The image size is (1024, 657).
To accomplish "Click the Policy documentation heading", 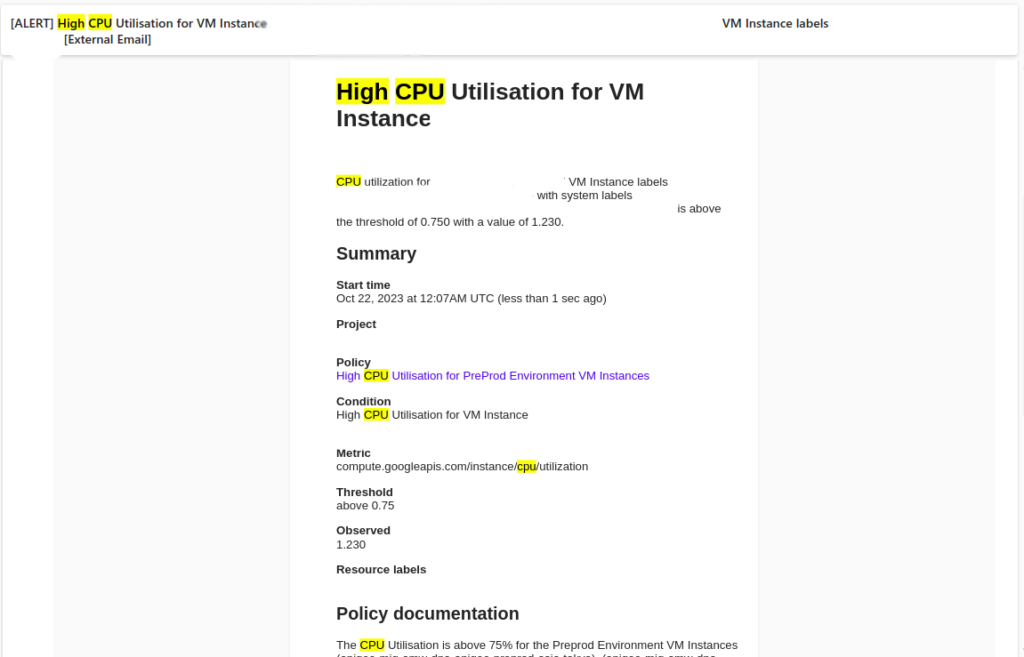I will click(x=427, y=614).
